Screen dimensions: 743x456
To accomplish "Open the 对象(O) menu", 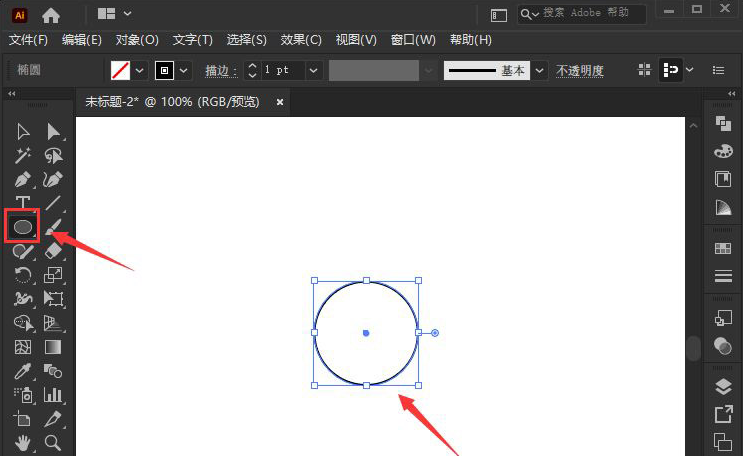I will (137, 40).
